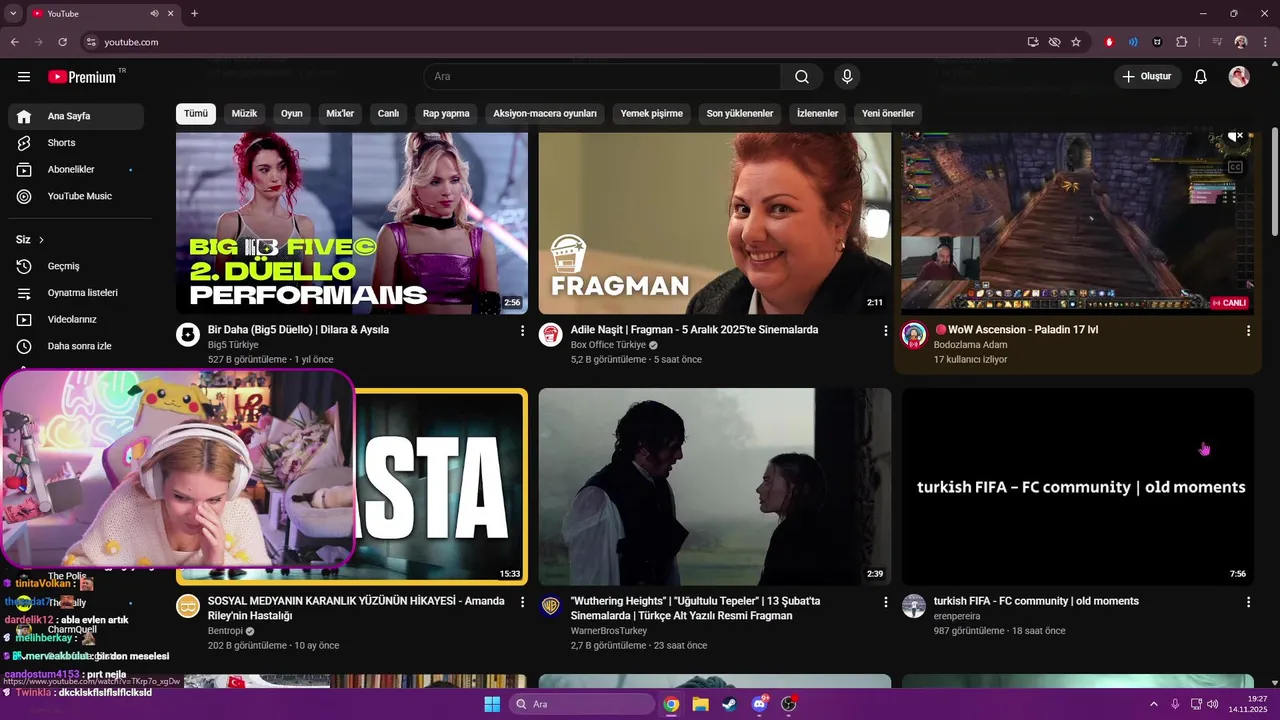The width and height of the screenshot is (1280, 720).
Task: Open more options for WoW Ascension stream
Action: [x=1248, y=330]
